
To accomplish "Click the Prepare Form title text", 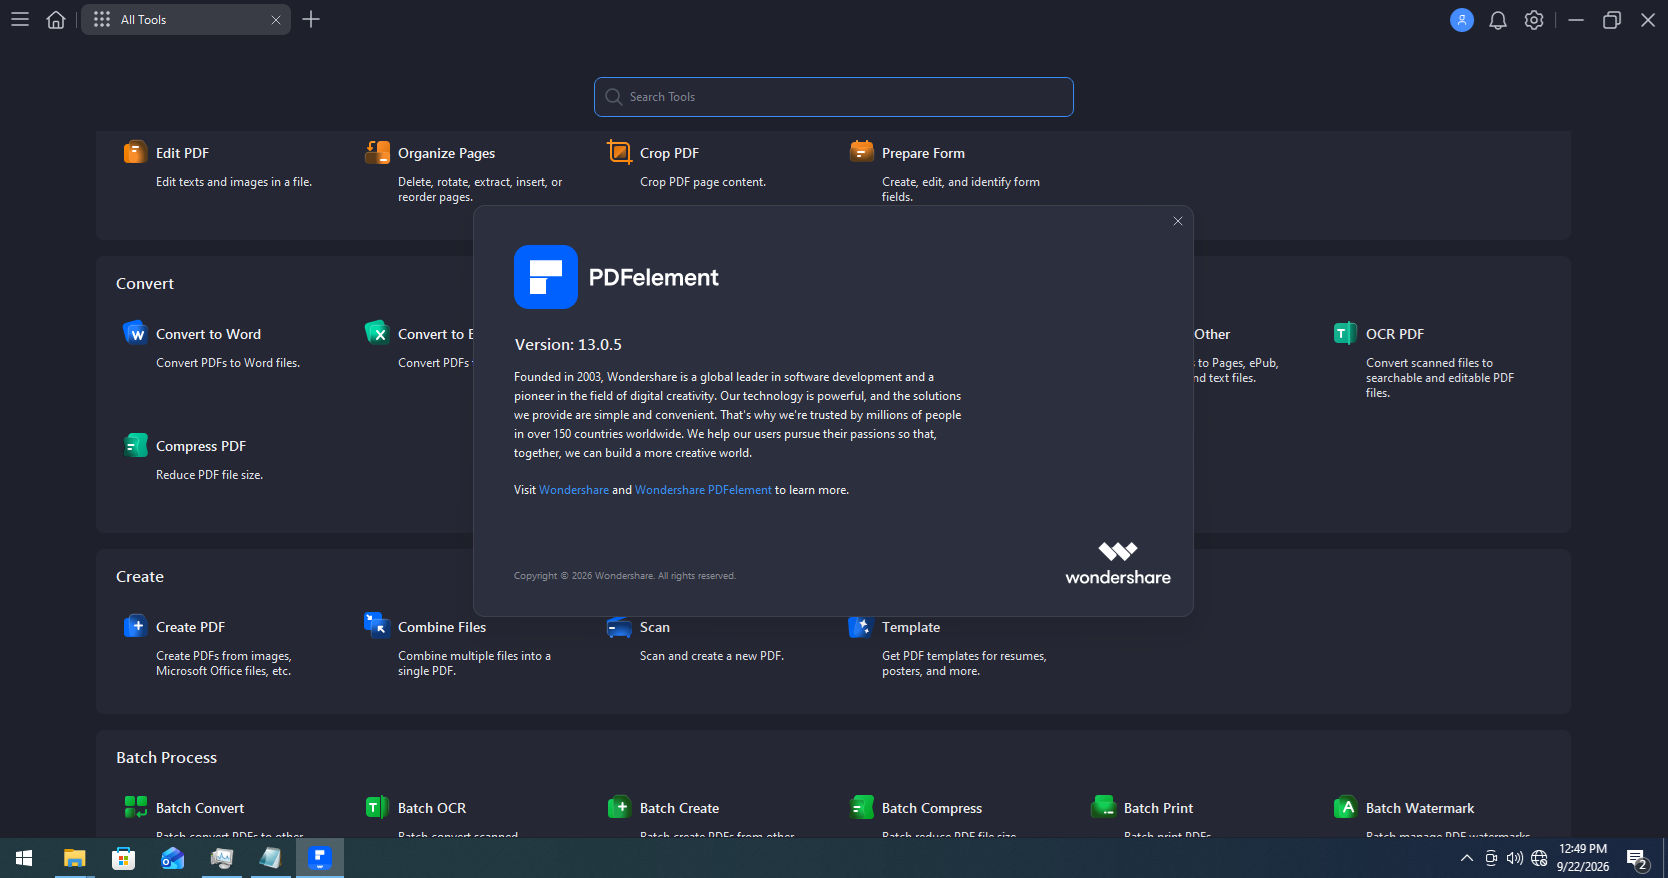I will [923, 153].
